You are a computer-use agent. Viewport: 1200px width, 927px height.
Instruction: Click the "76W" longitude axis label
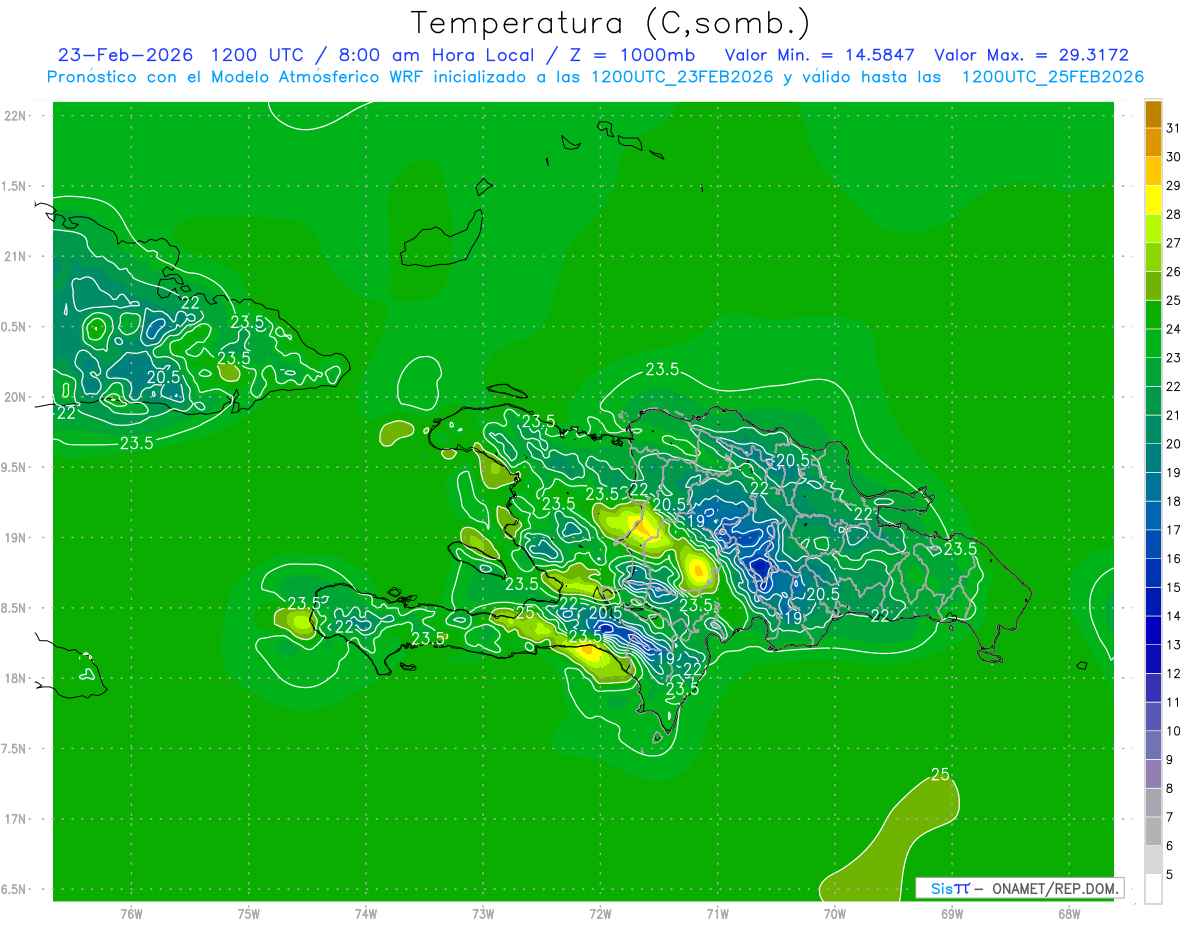(x=131, y=913)
